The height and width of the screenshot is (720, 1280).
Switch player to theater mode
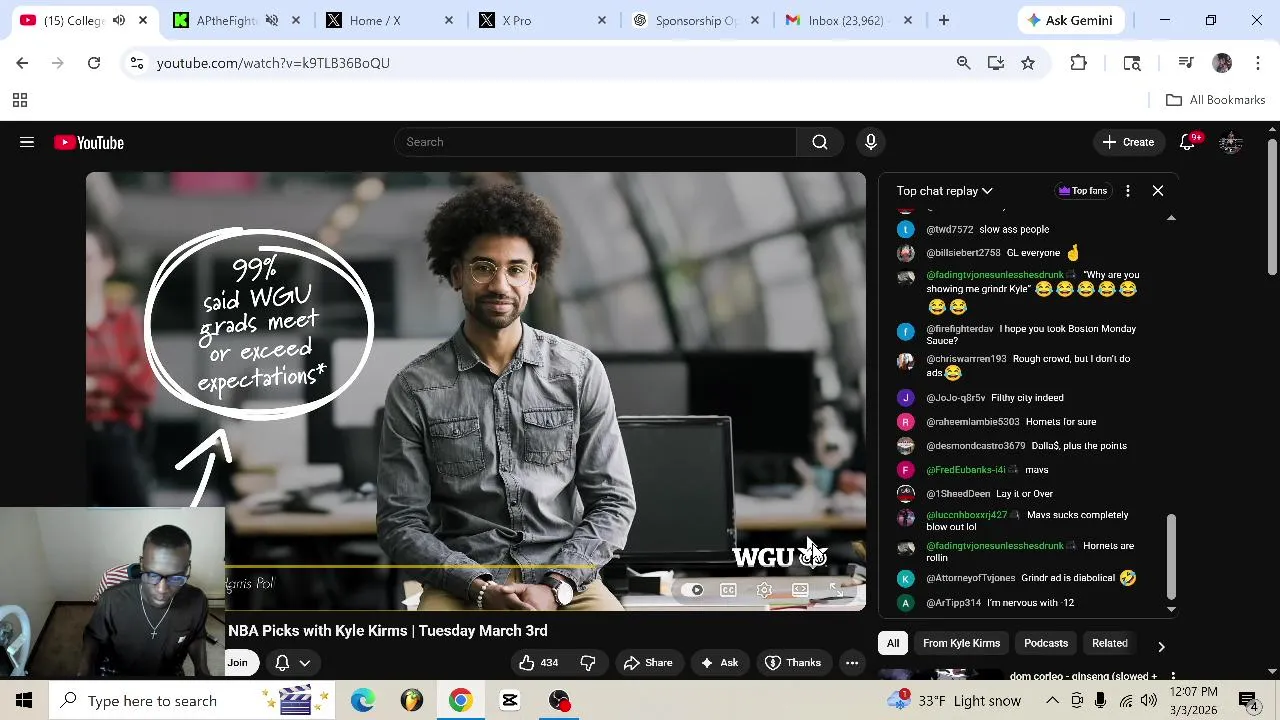pyautogui.click(x=800, y=590)
